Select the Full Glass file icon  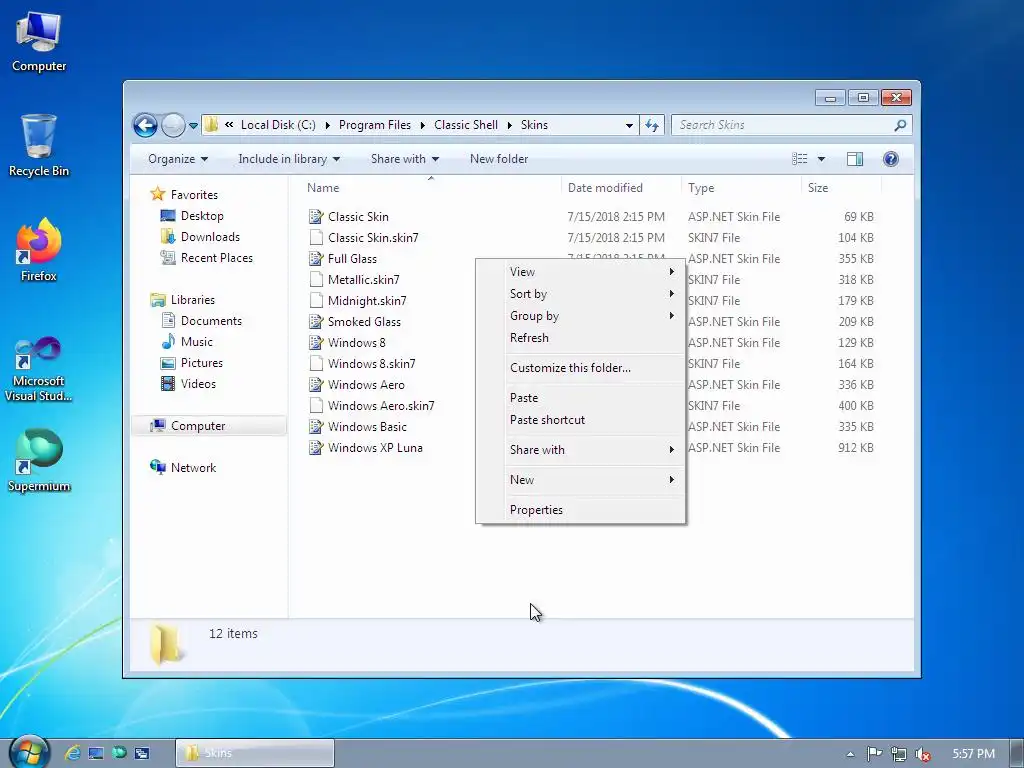point(316,259)
